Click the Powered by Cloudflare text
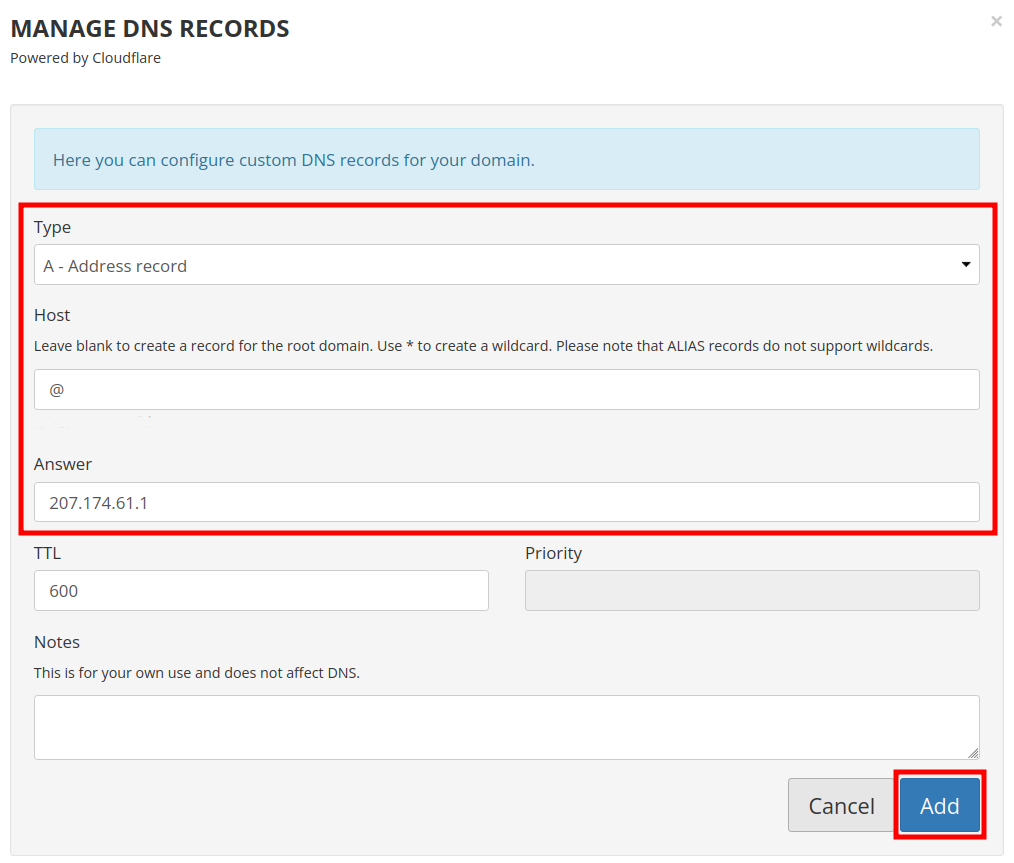Screen dimensions: 1014x863 [86, 58]
